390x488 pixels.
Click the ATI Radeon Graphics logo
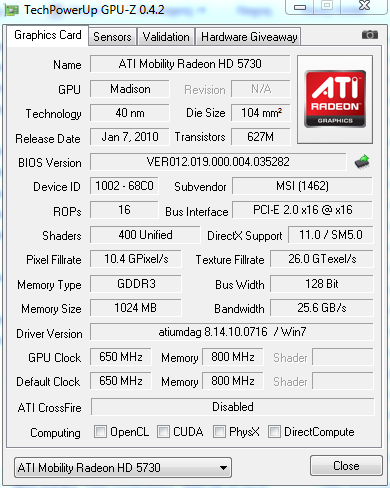pos(335,99)
